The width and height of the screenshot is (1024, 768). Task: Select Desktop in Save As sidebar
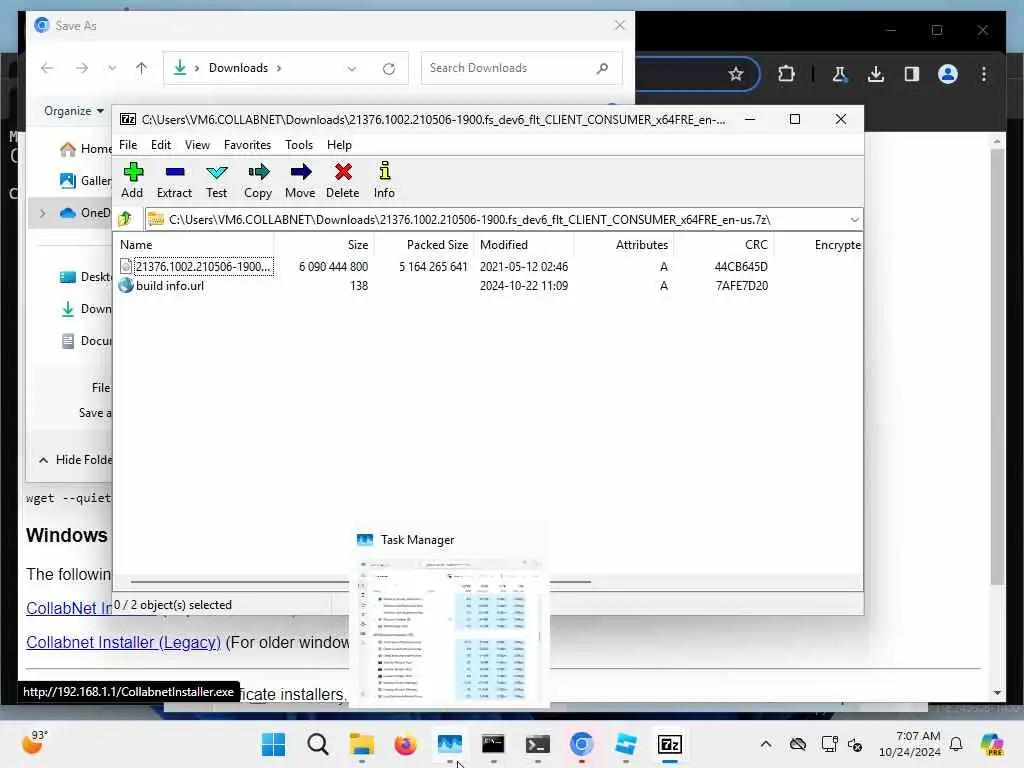[86, 277]
